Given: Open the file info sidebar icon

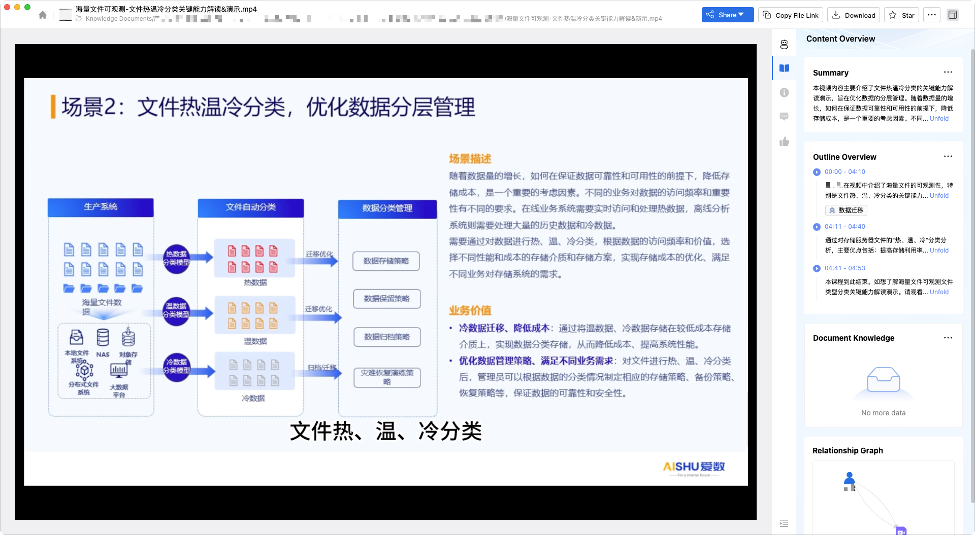Looking at the screenshot, I should pyautogui.click(x=784, y=92).
